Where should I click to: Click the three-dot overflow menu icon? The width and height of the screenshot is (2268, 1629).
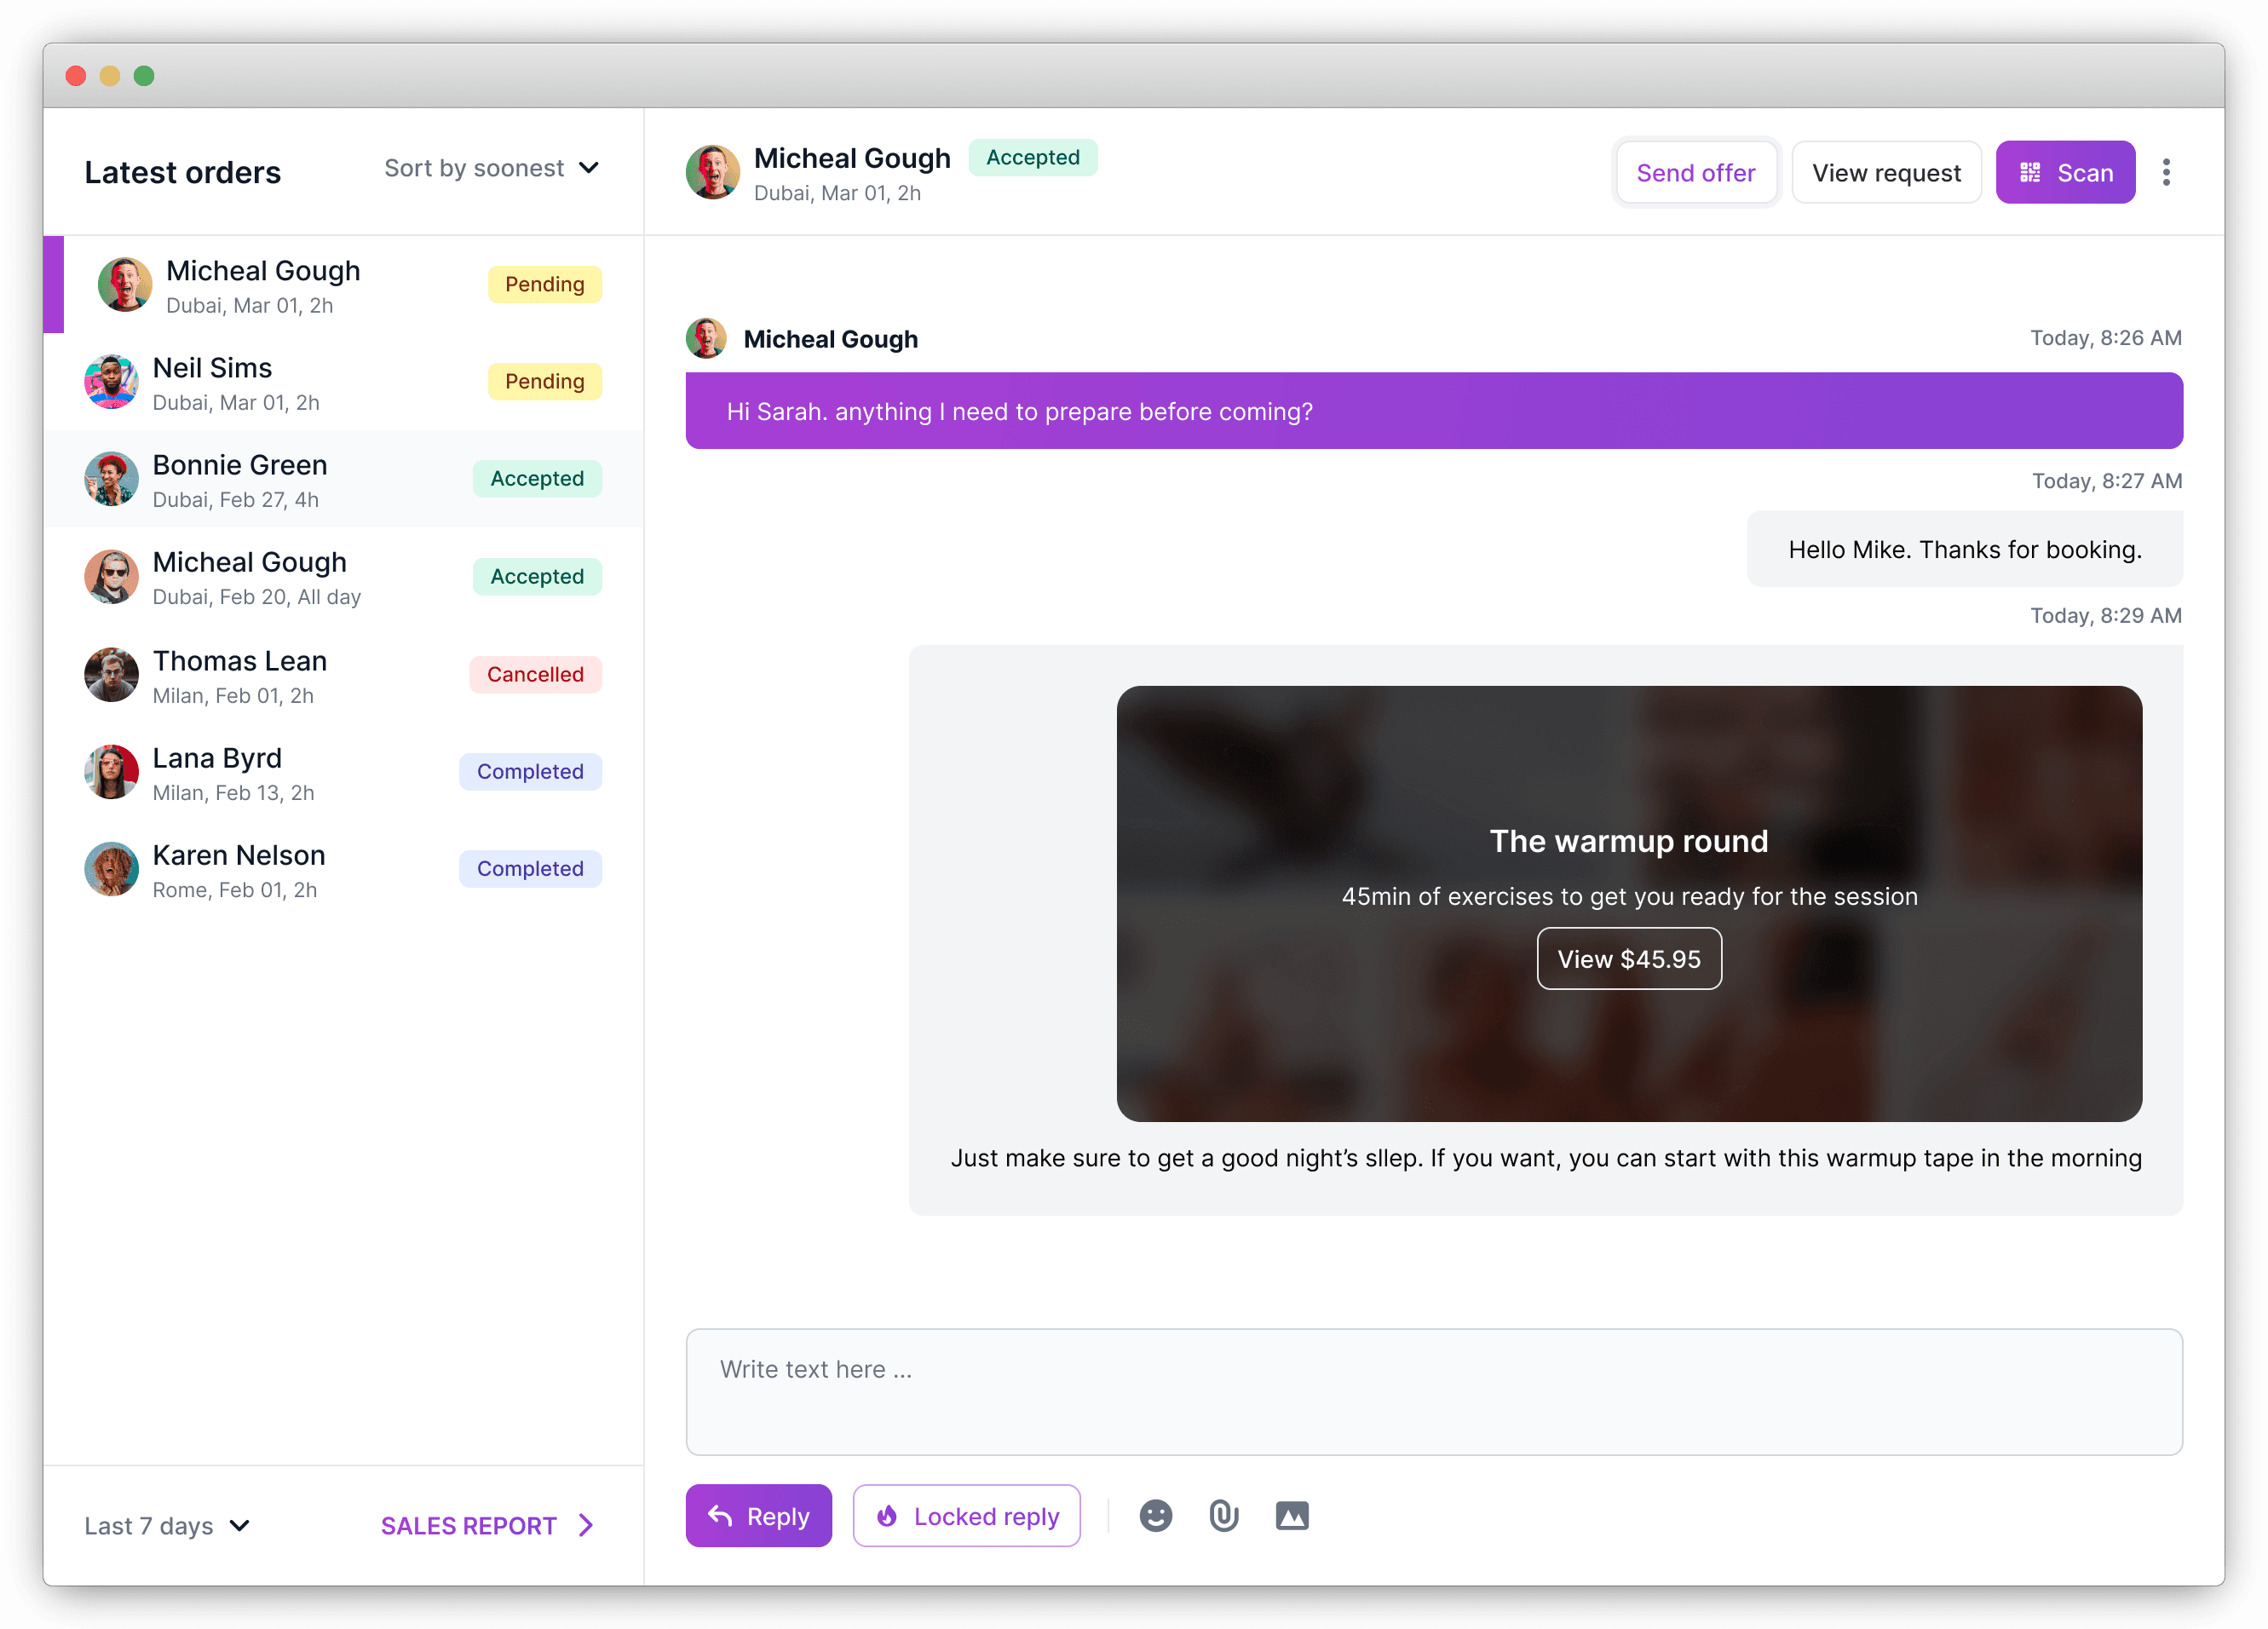point(2167,171)
